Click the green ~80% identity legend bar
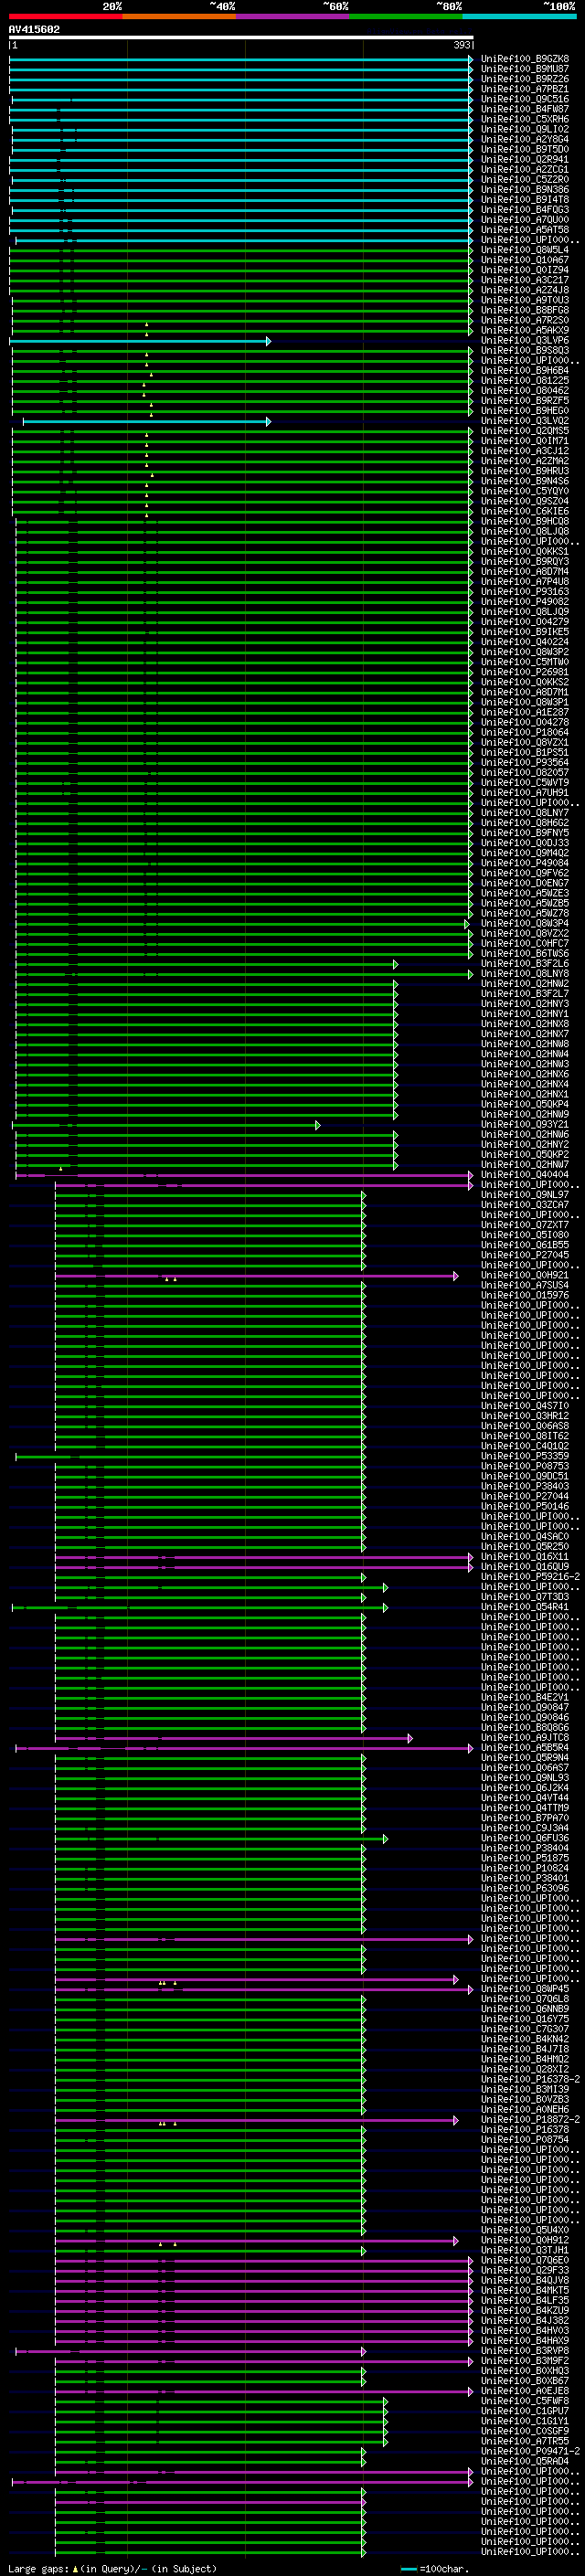This screenshot has width=585, height=2576. point(406,17)
